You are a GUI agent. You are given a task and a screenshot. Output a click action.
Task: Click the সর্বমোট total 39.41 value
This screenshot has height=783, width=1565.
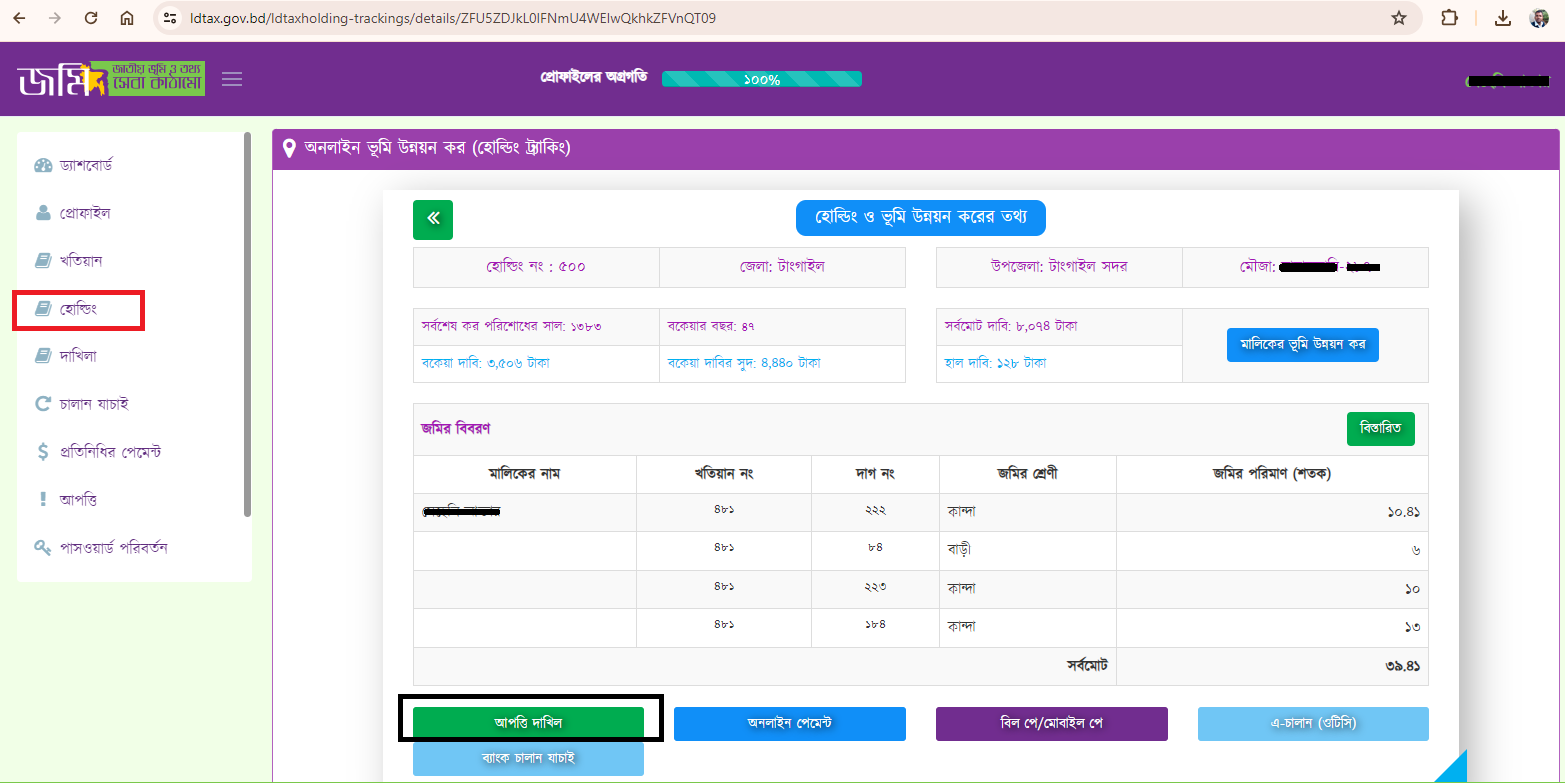click(1403, 666)
